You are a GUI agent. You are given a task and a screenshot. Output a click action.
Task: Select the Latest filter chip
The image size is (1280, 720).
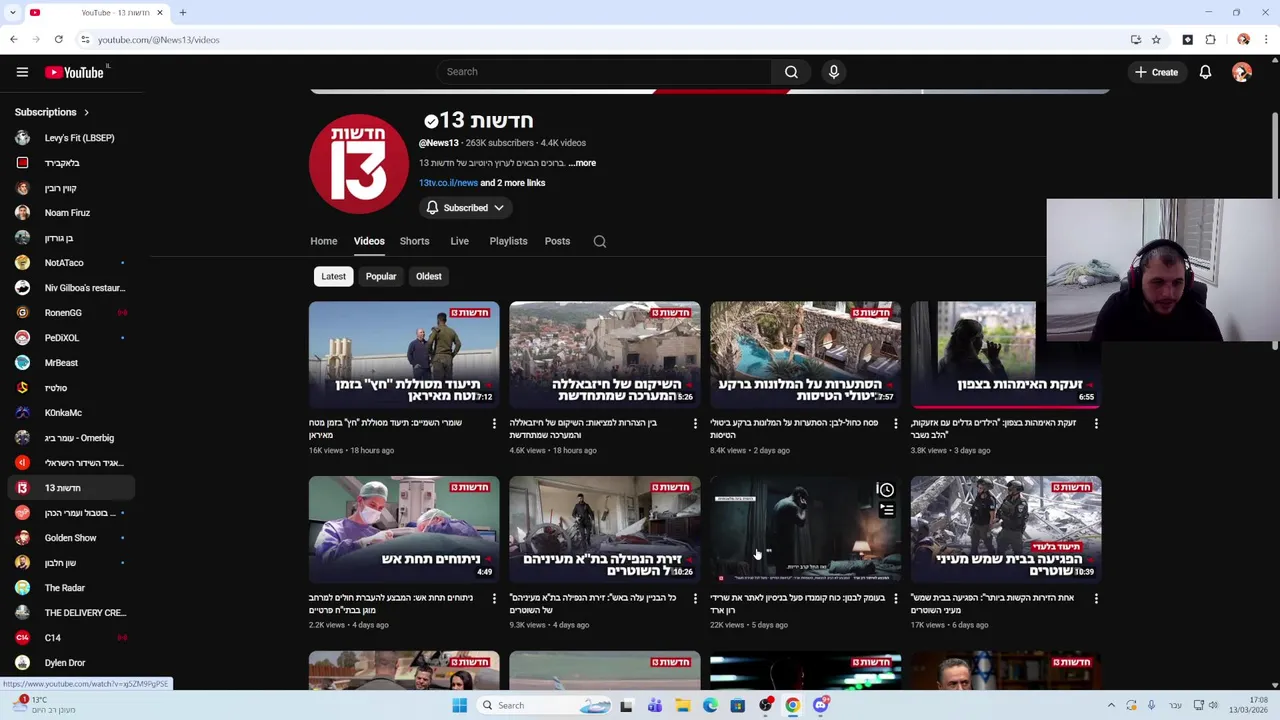333,277
